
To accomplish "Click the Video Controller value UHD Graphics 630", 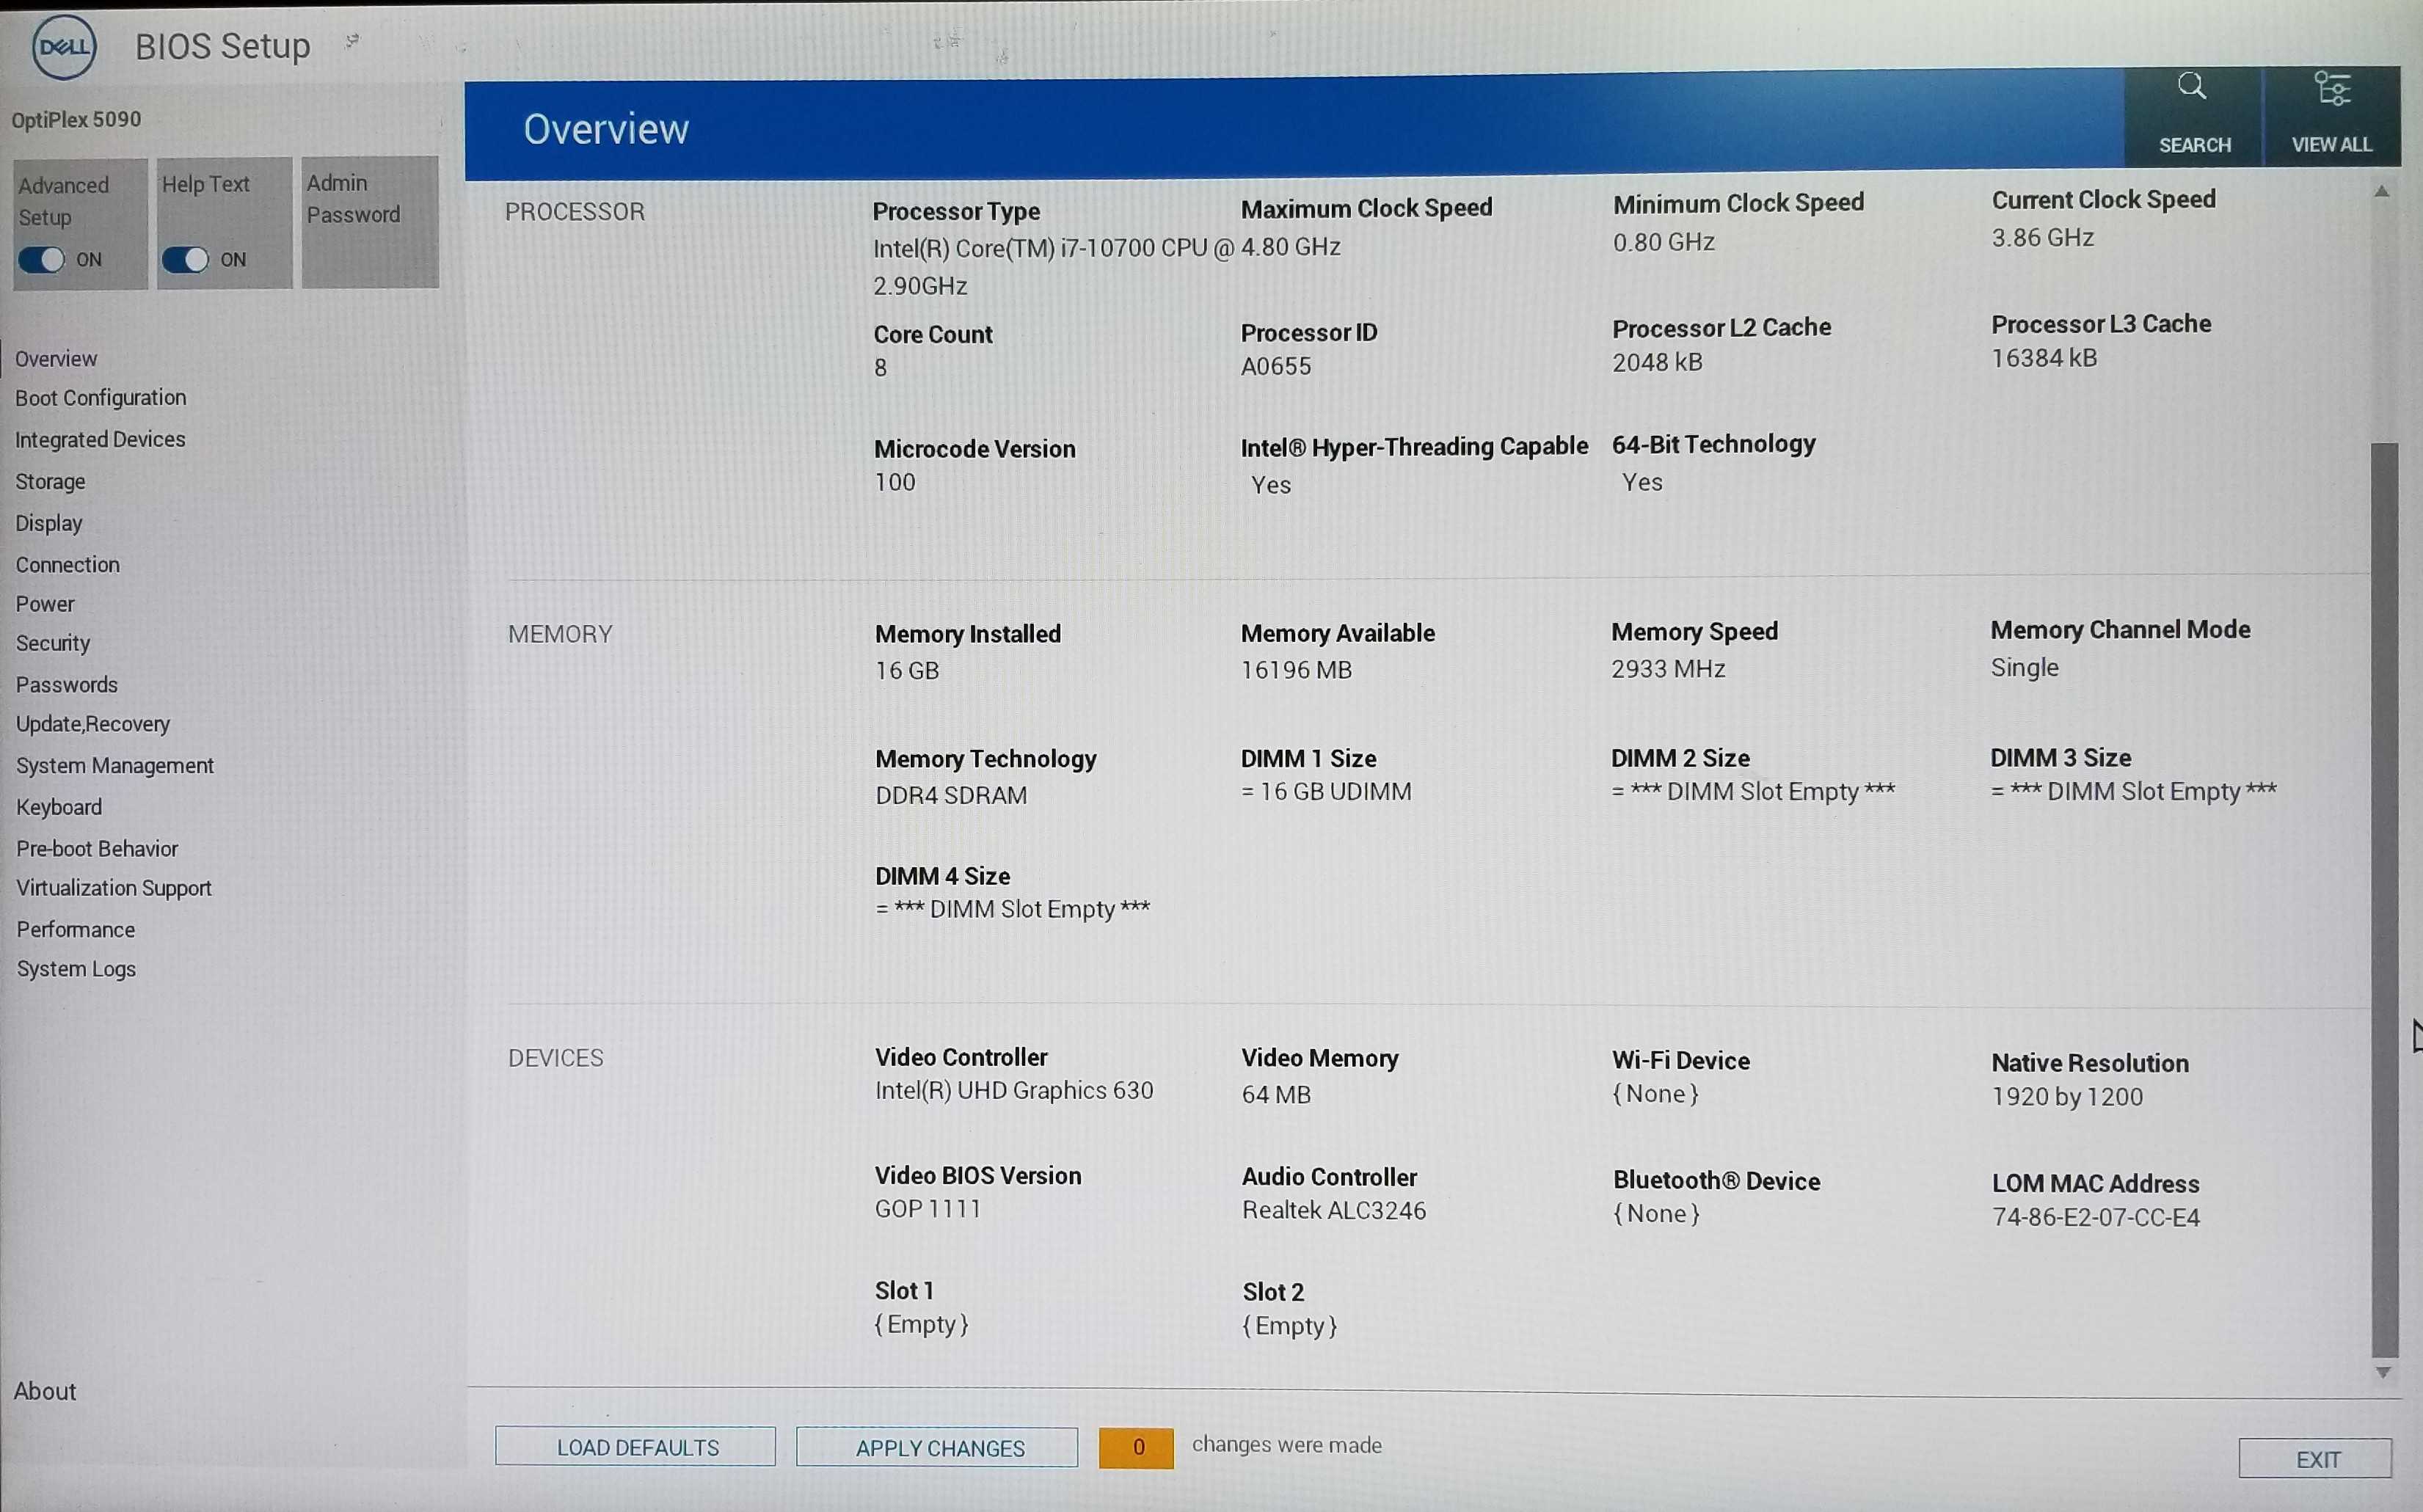I will (x=1014, y=1090).
